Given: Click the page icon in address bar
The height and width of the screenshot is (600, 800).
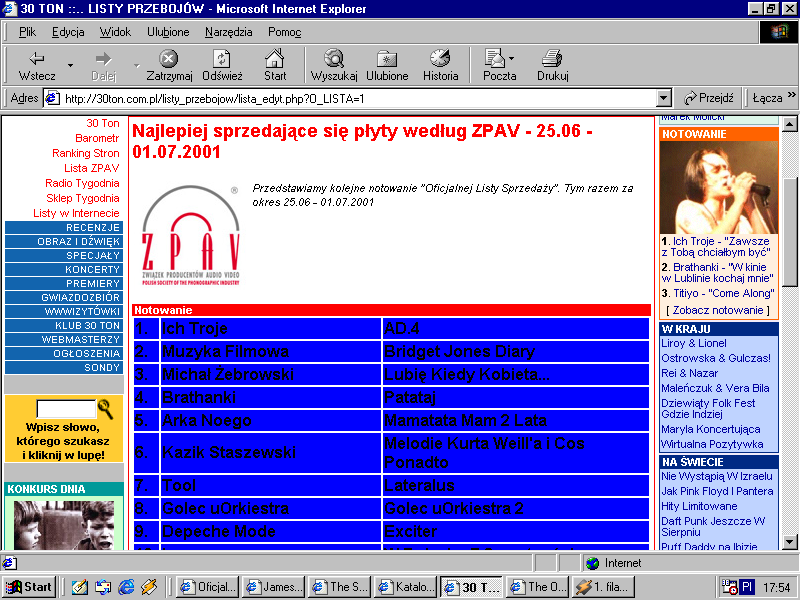Looking at the screenshot, I should click(52, 98).
